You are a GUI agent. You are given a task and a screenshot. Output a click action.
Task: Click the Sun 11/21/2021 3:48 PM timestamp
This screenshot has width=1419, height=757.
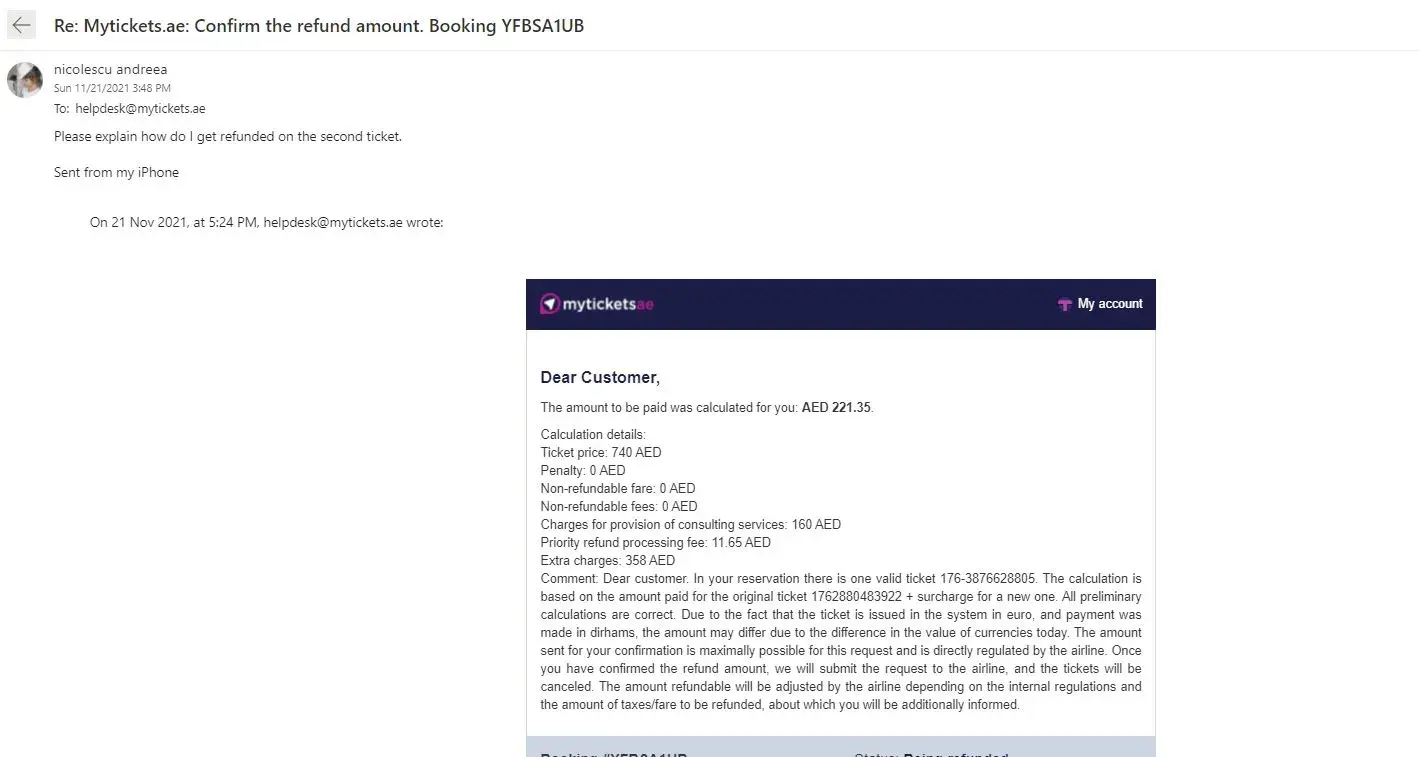pos(112,88)
